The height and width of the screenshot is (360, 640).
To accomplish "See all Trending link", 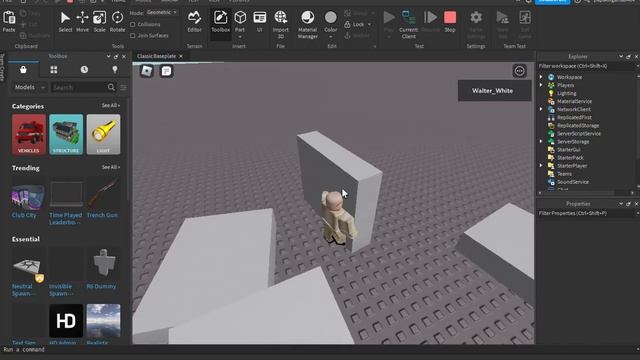I will [111, 167].
